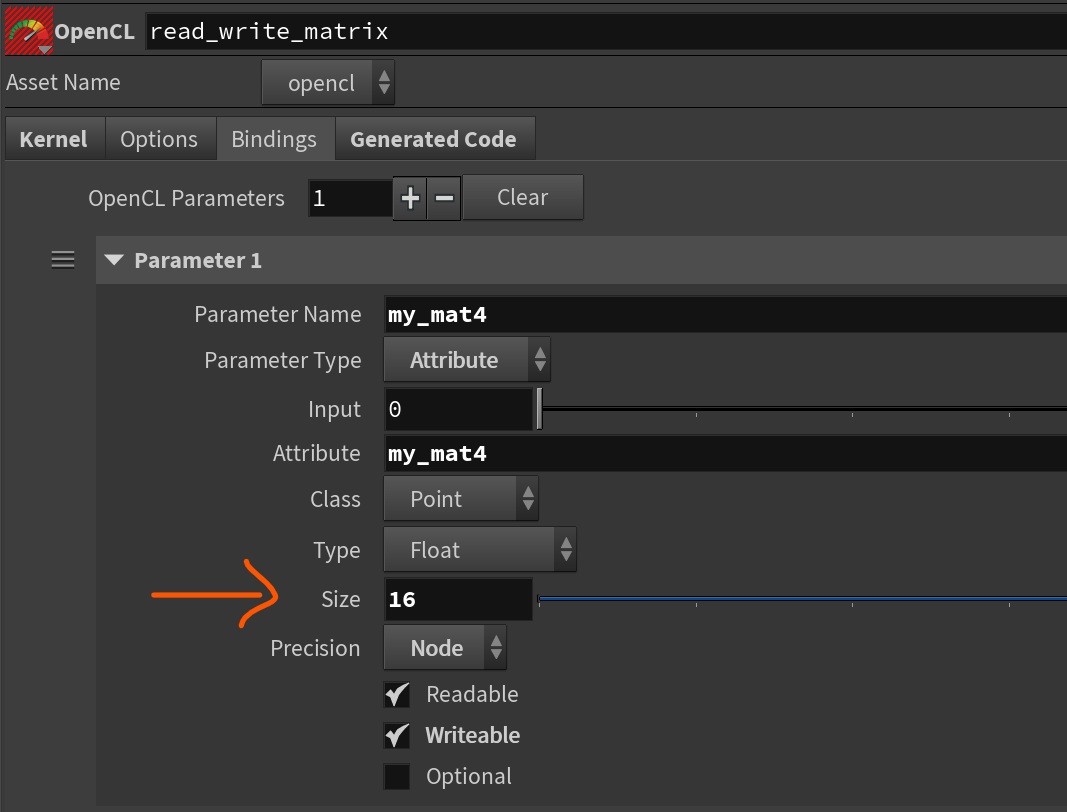
Task: Collapse the Parameter 1 section
Action: pos(115,260)
